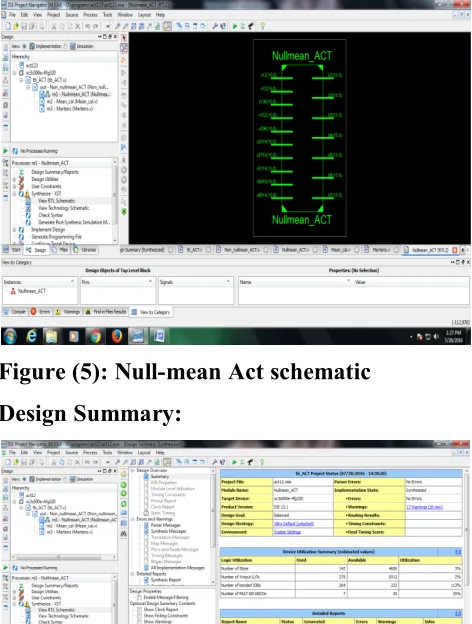Select Simulation view radio in upper ISE window
472x624 pixels.
[66, 46]
